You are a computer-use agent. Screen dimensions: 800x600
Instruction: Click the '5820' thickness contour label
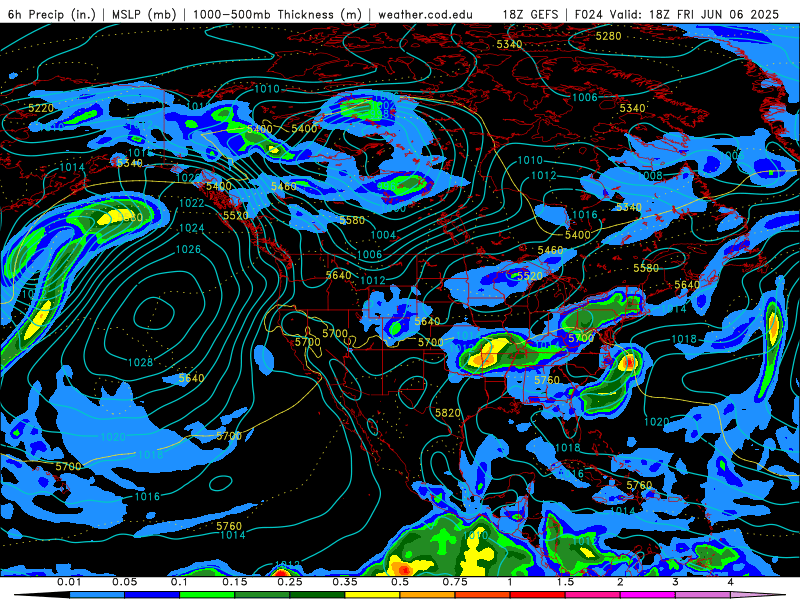coord(448,413)
